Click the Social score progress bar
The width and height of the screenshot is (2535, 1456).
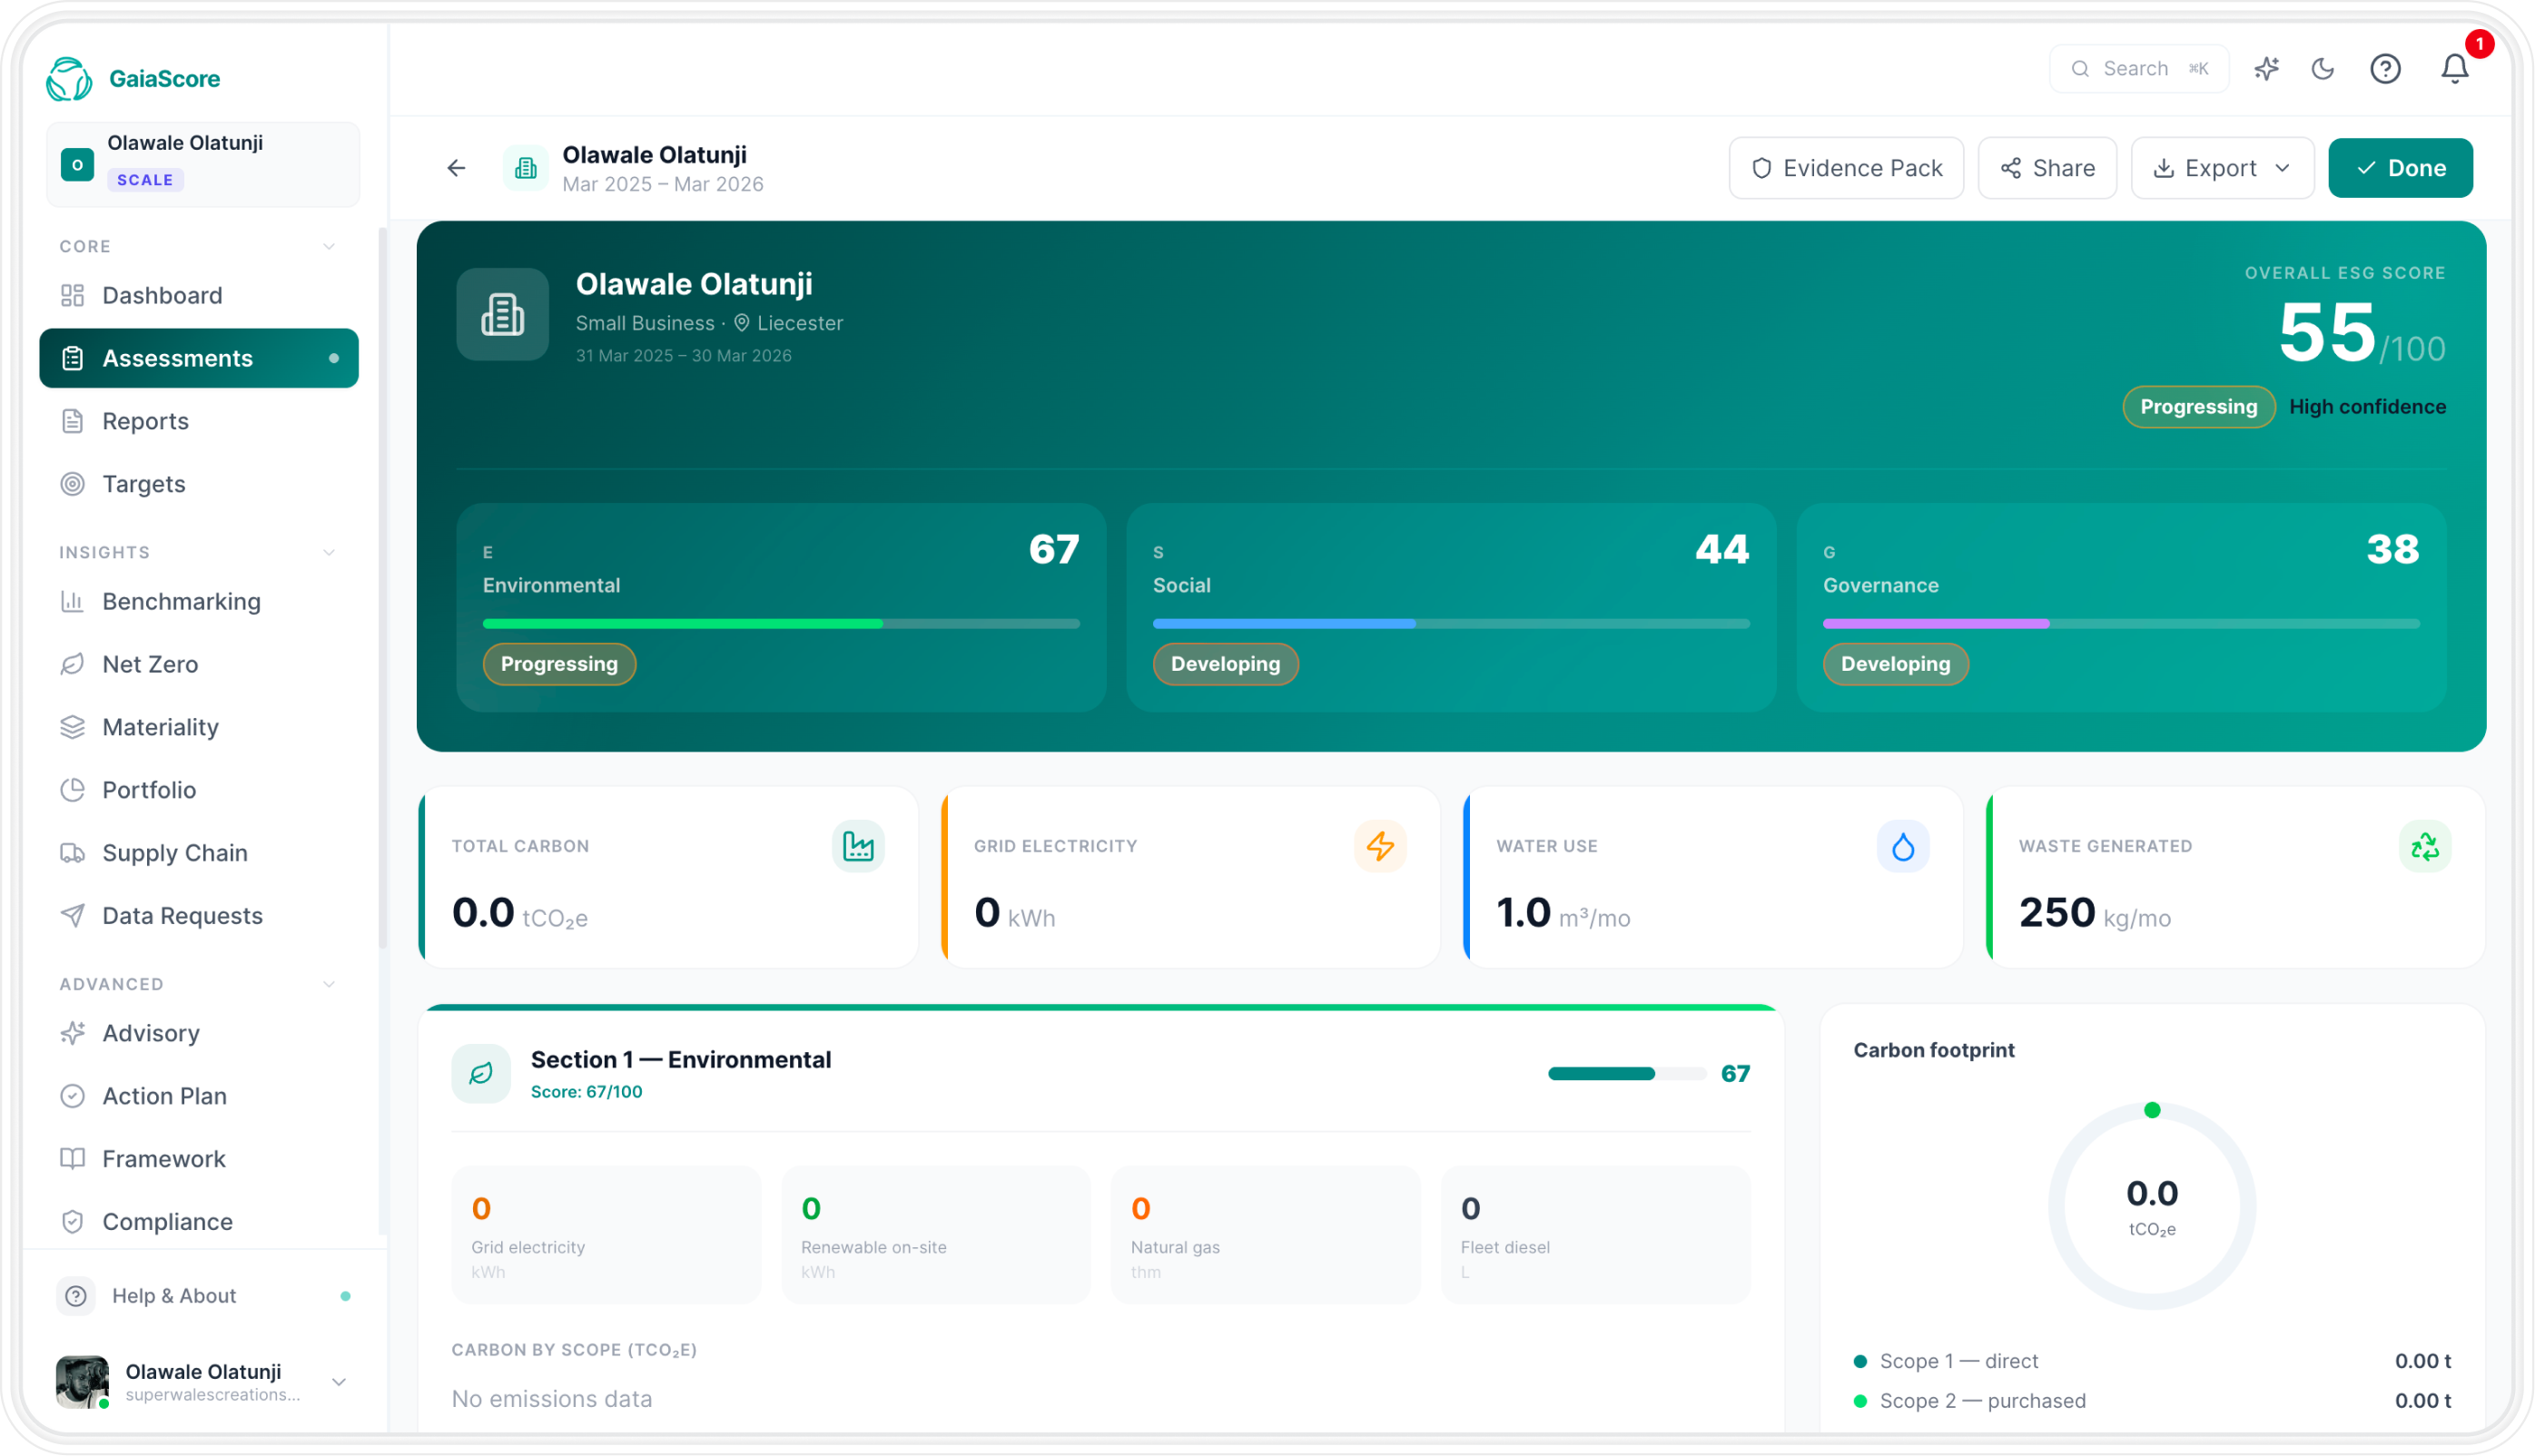[1451, 624]
